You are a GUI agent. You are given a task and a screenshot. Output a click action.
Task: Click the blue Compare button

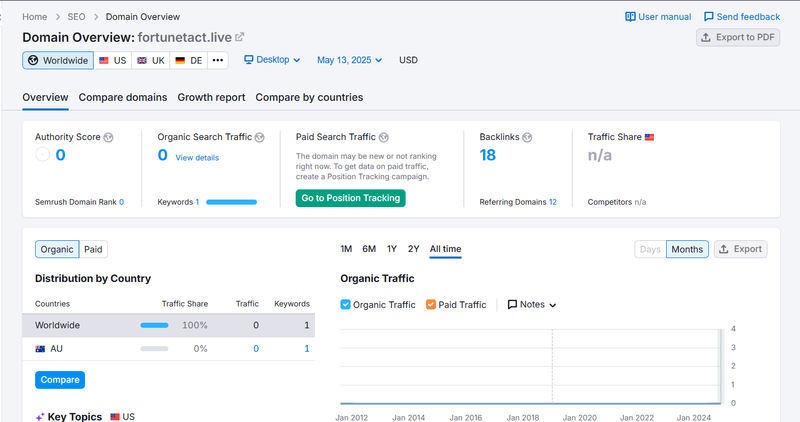(60, 380)
